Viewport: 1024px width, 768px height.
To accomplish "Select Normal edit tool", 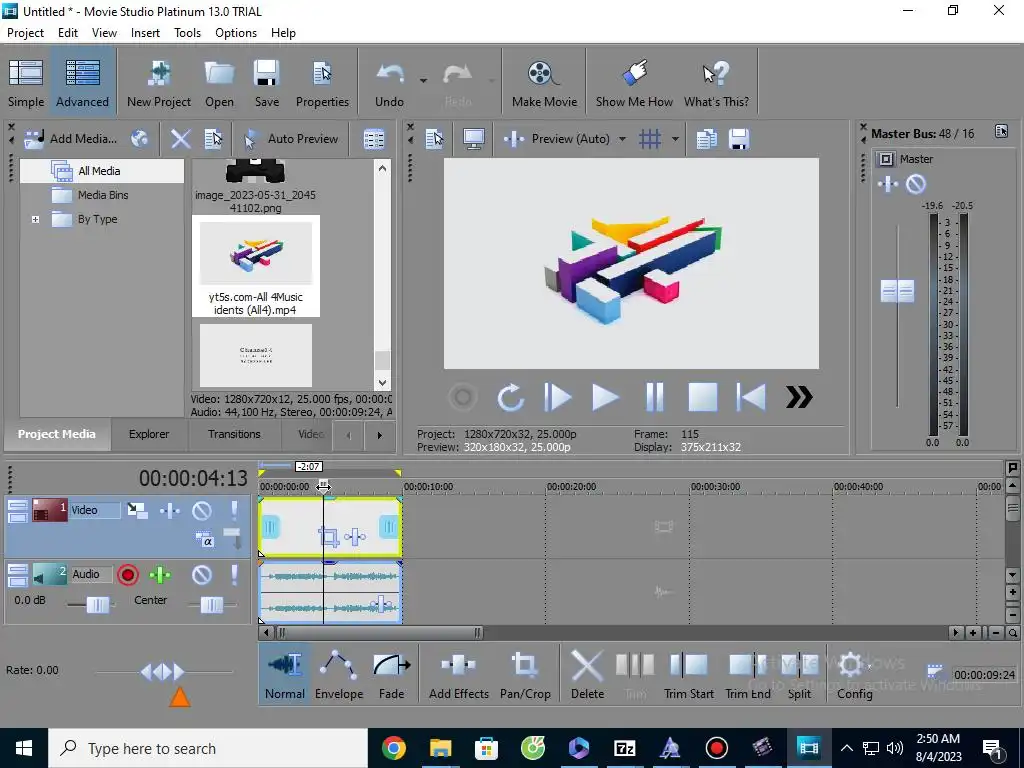I will coord(285,675).
